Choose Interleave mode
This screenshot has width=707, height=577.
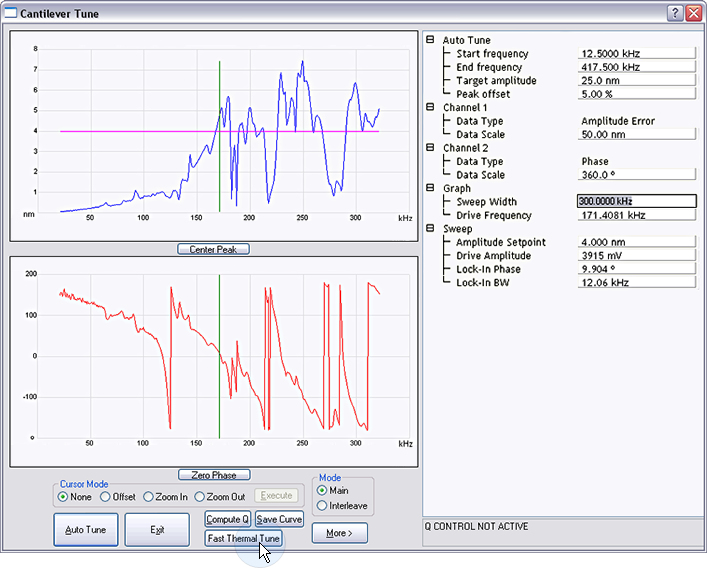[321, 506]
